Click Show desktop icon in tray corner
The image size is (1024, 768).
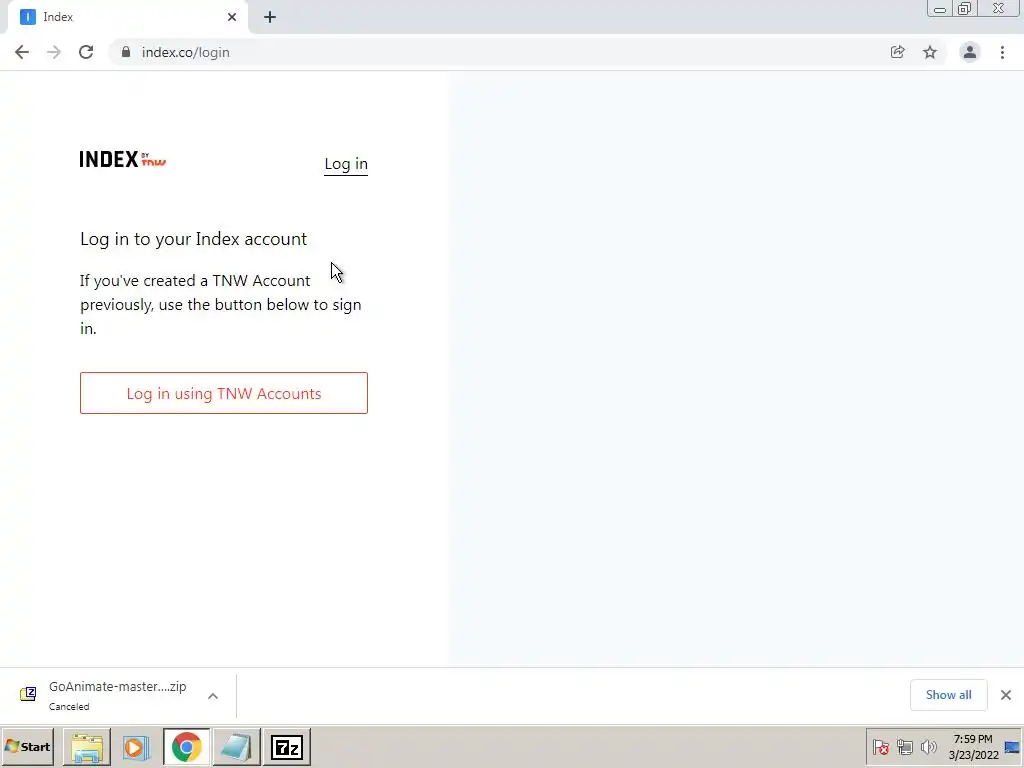[1013, 746]
